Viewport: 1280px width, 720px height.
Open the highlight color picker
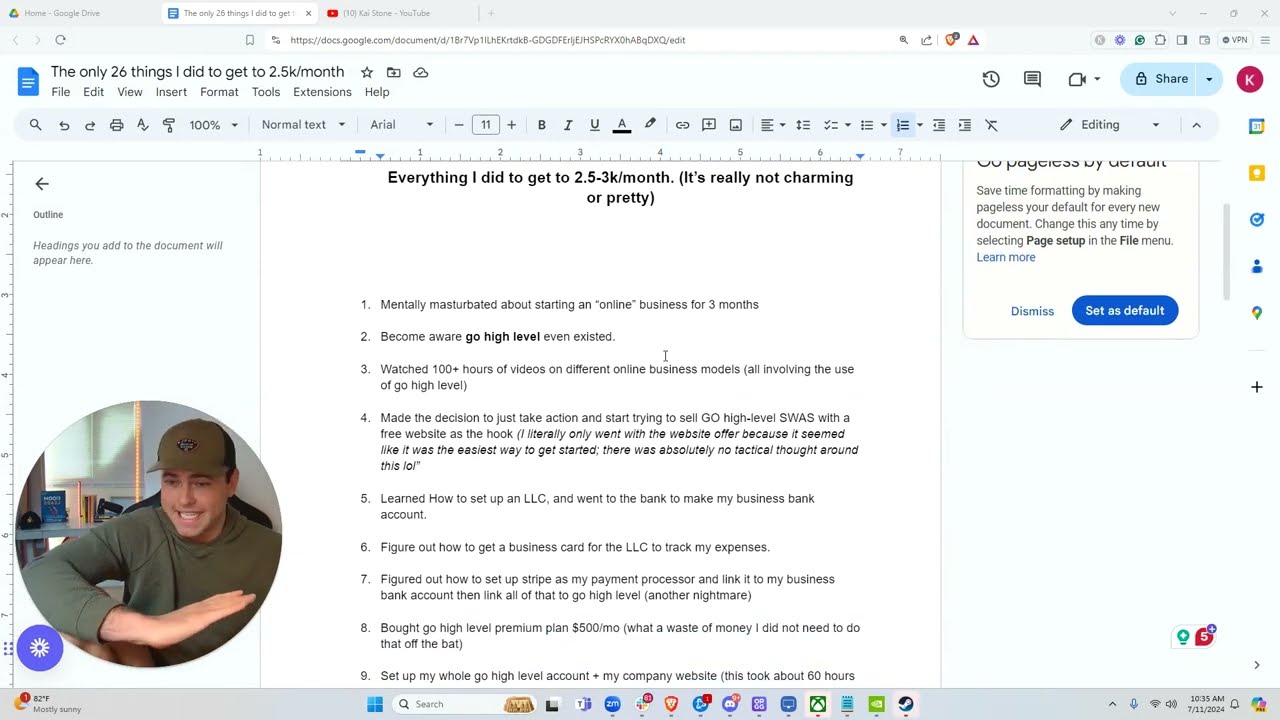(650, 125)
